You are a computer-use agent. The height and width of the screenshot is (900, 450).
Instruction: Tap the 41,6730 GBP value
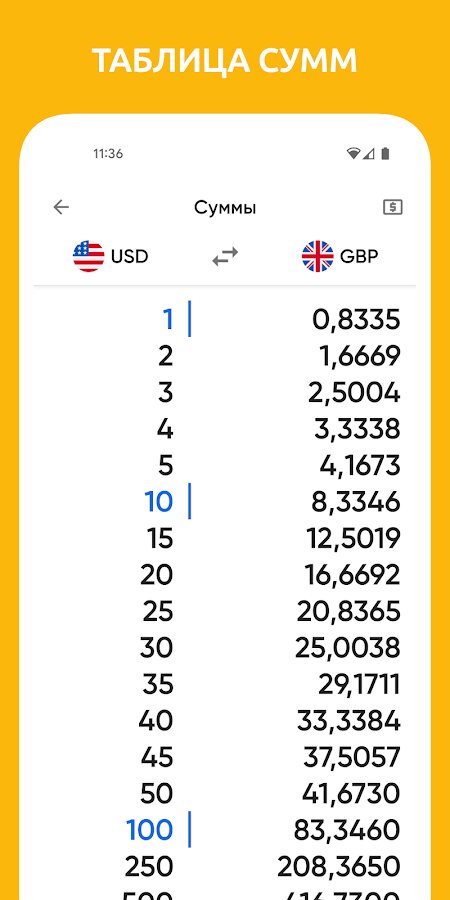click(x=351, y=794)
